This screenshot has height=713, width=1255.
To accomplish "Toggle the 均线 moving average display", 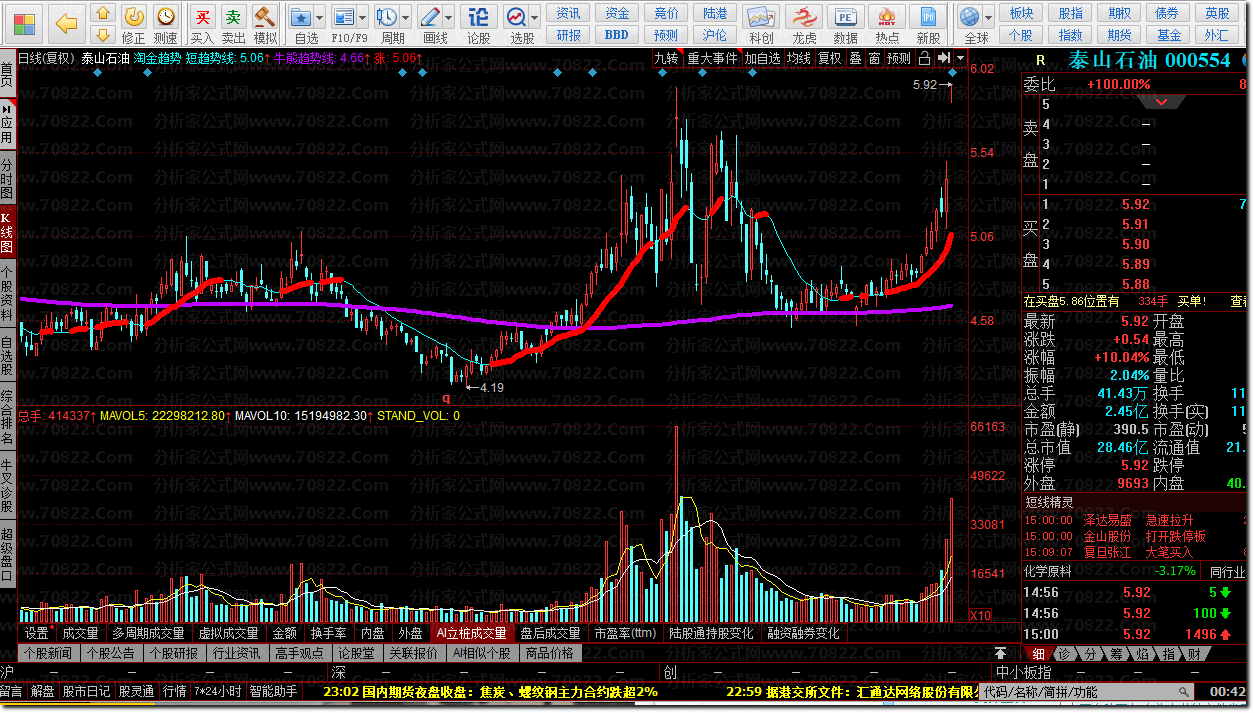I will click(x=798, y=58).
